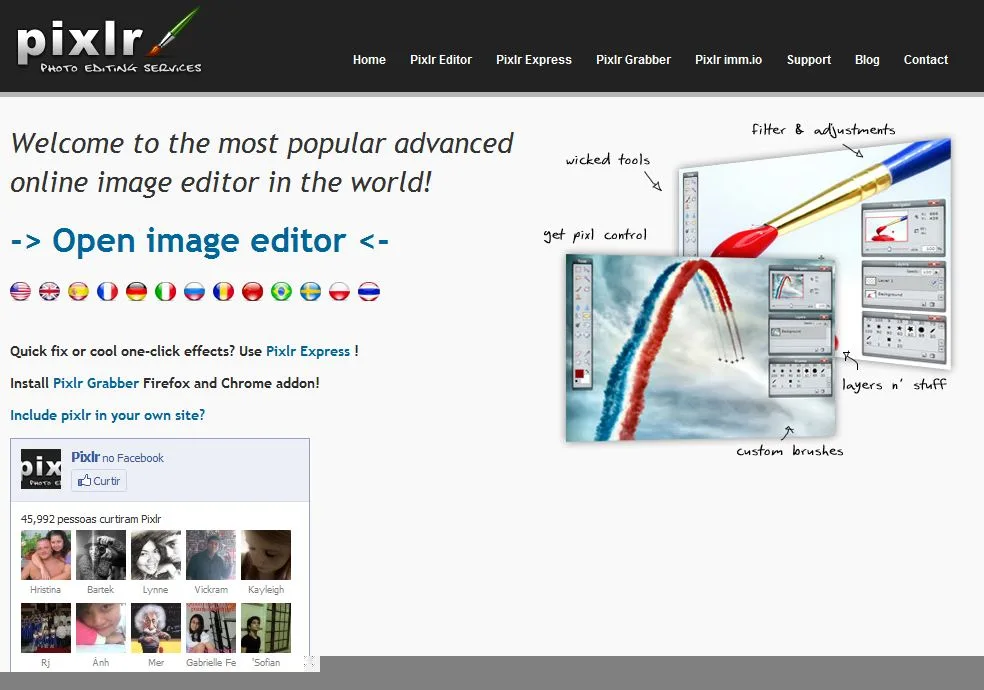Select the Romania flag language icon
The height and width of the screenshot is (690, 984).
pyautogui.click(x=223, y=292)
